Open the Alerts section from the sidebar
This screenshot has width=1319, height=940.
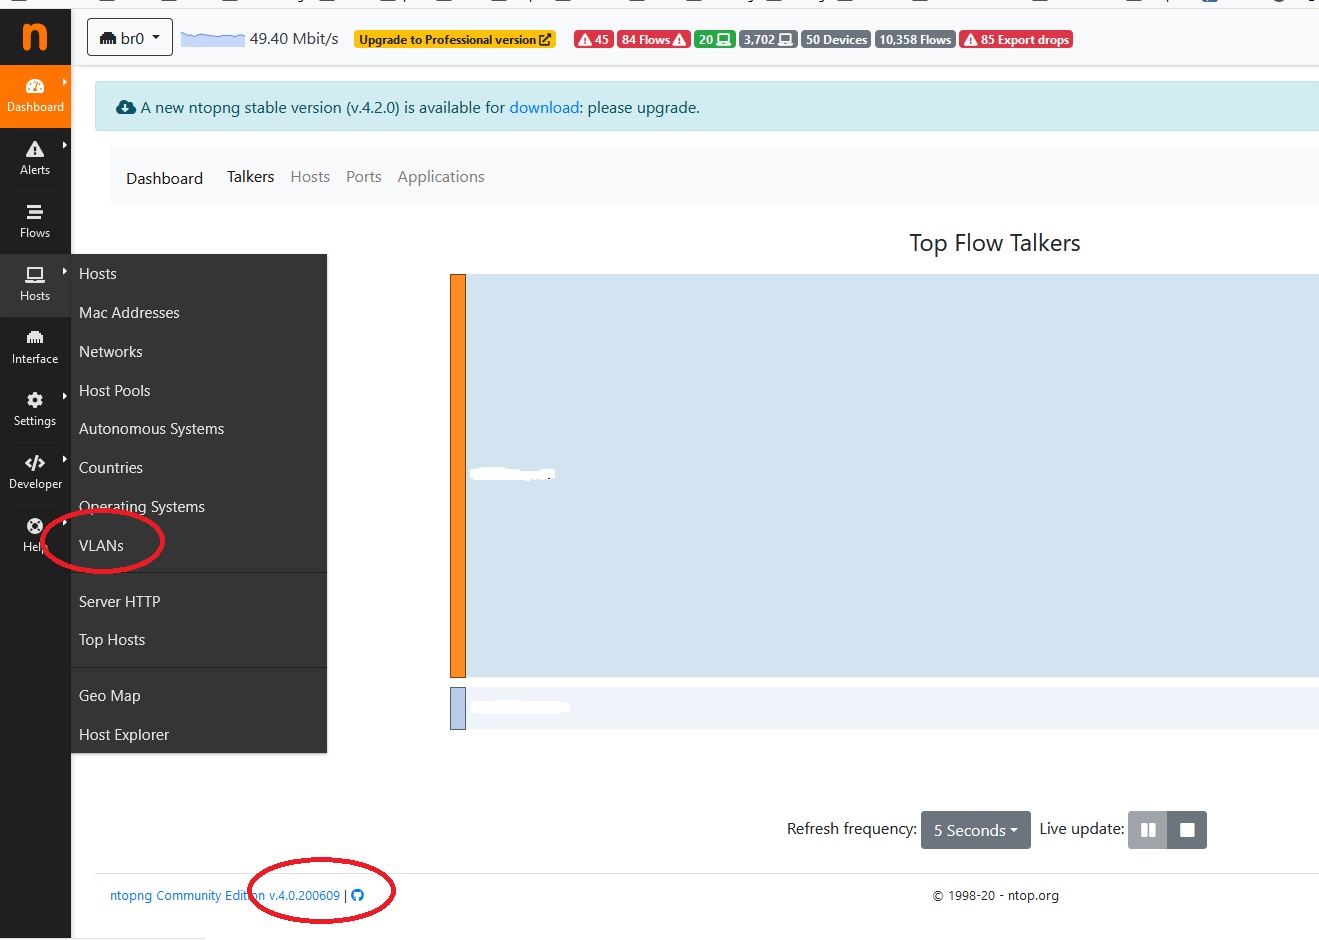[x=35, y=157]
